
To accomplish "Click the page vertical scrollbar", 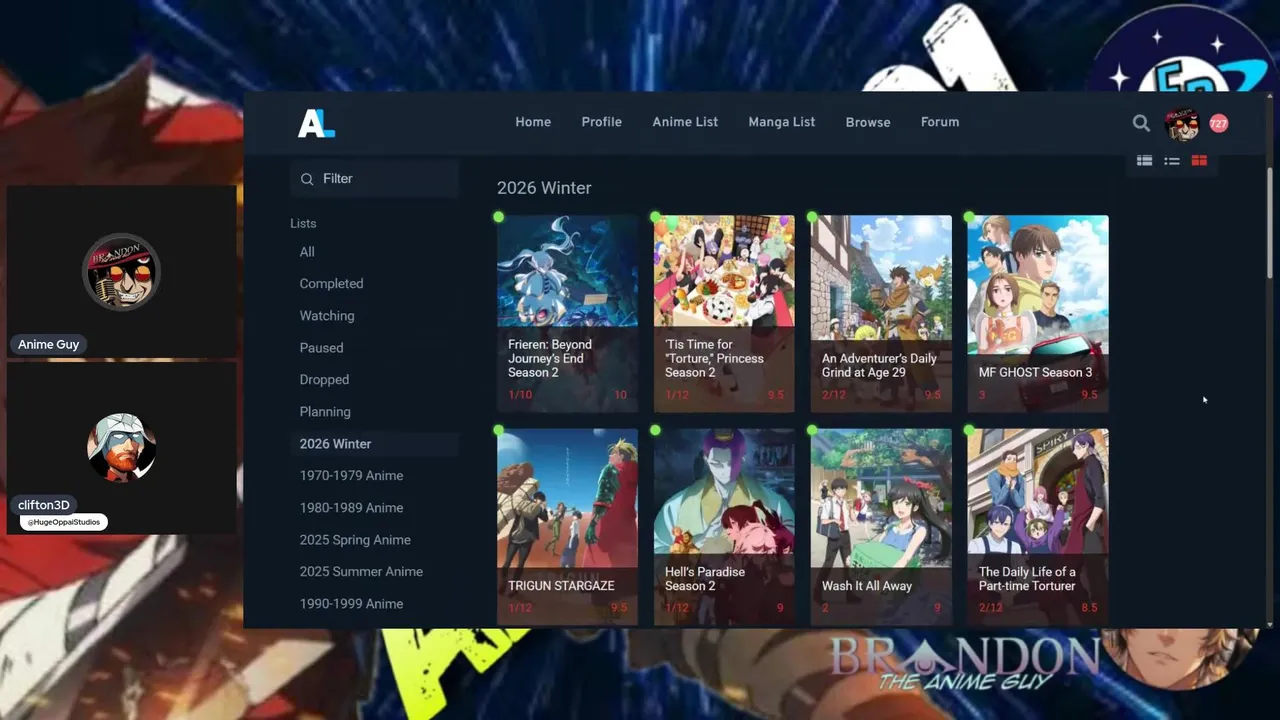I will pos(1270,222).
